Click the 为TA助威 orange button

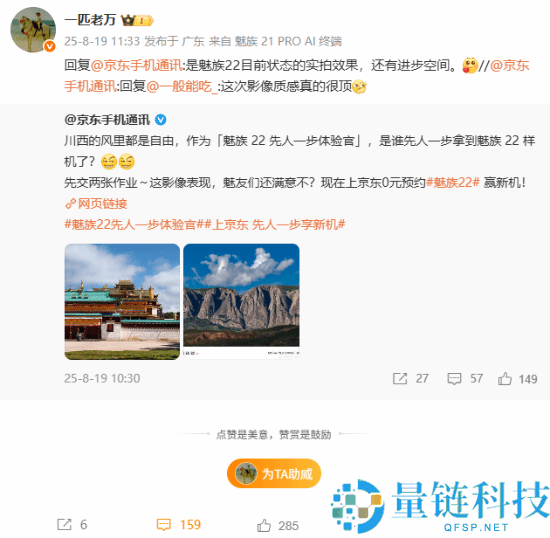click(274, 473)
